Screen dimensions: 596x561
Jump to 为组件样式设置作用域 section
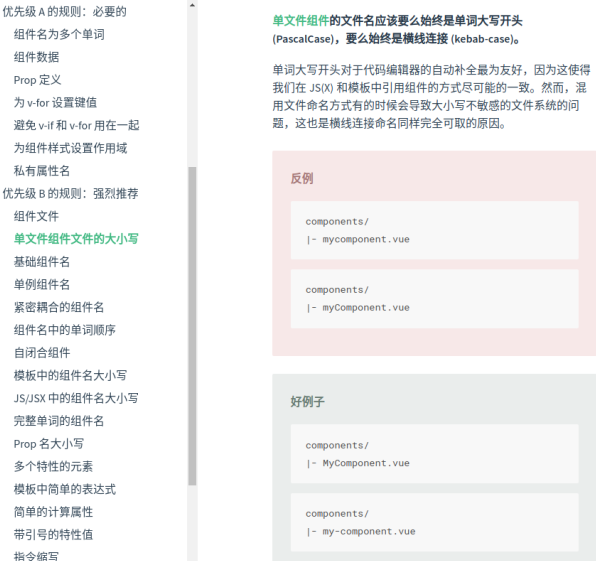click(x=70, y=148)
